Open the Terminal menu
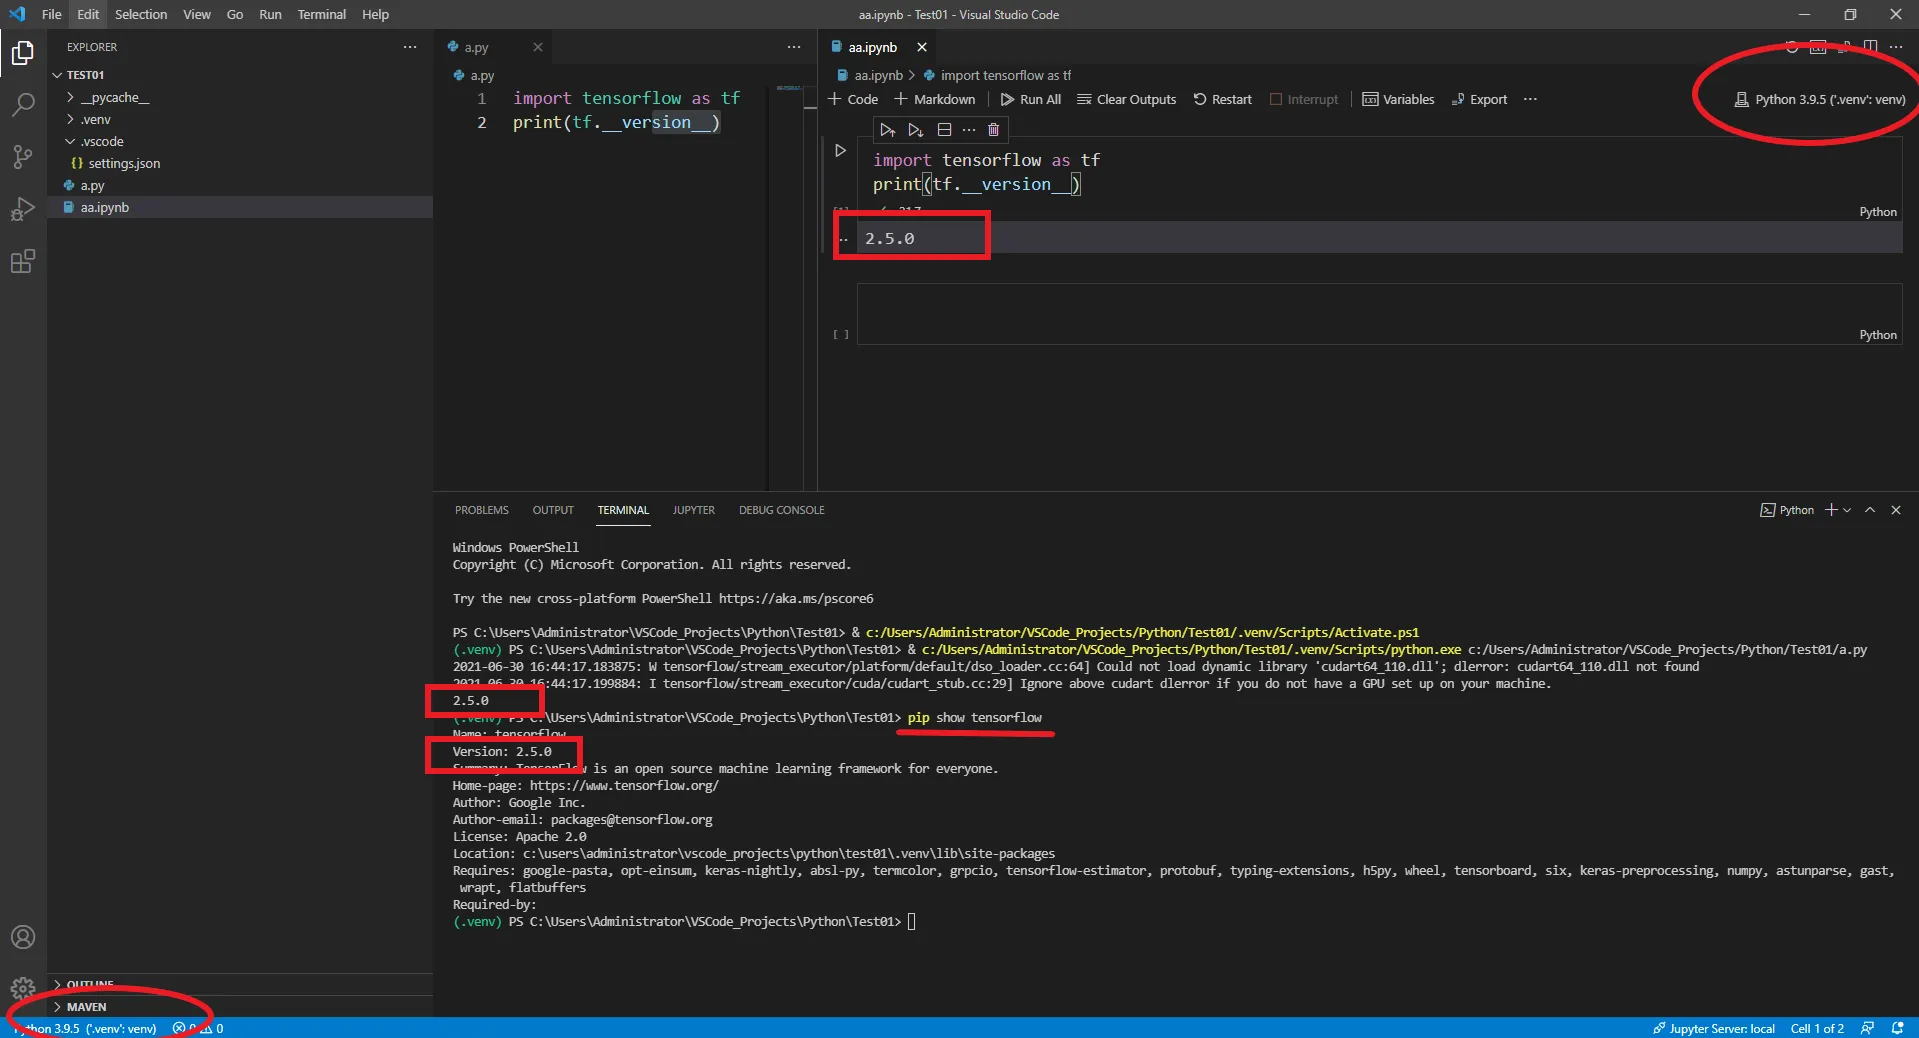This screenshot has height=1038, width=1919. [x=321, y=14]
